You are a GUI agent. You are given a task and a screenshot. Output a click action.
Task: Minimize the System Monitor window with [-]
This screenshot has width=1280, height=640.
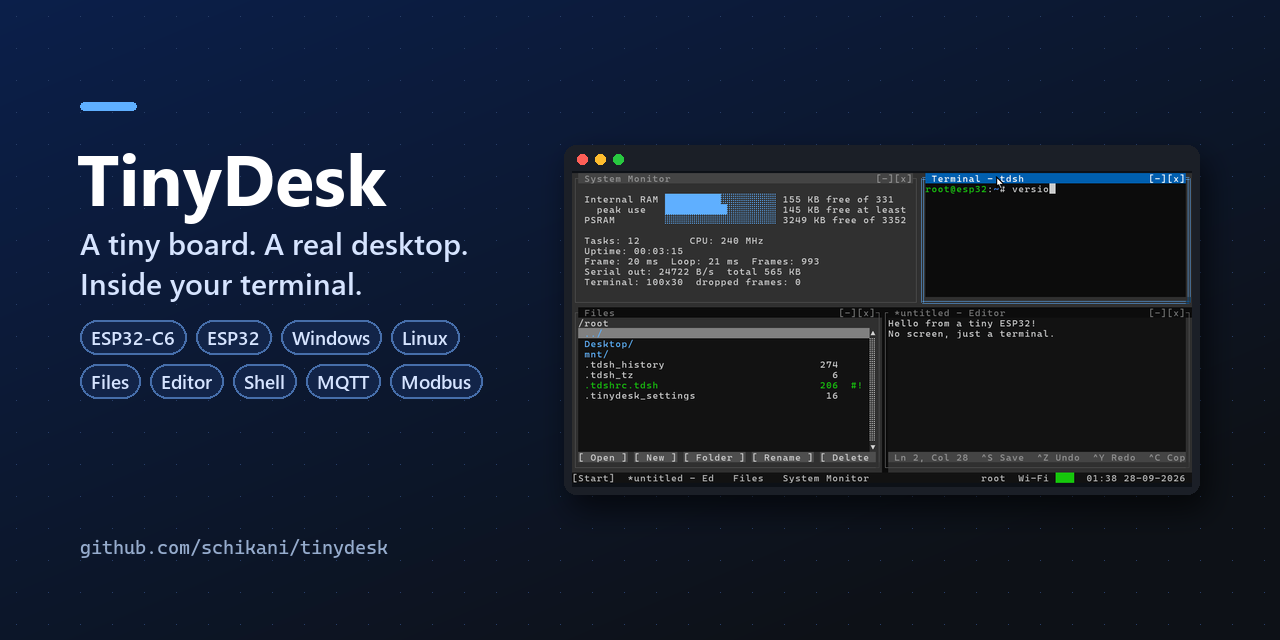tap(885, 179)
